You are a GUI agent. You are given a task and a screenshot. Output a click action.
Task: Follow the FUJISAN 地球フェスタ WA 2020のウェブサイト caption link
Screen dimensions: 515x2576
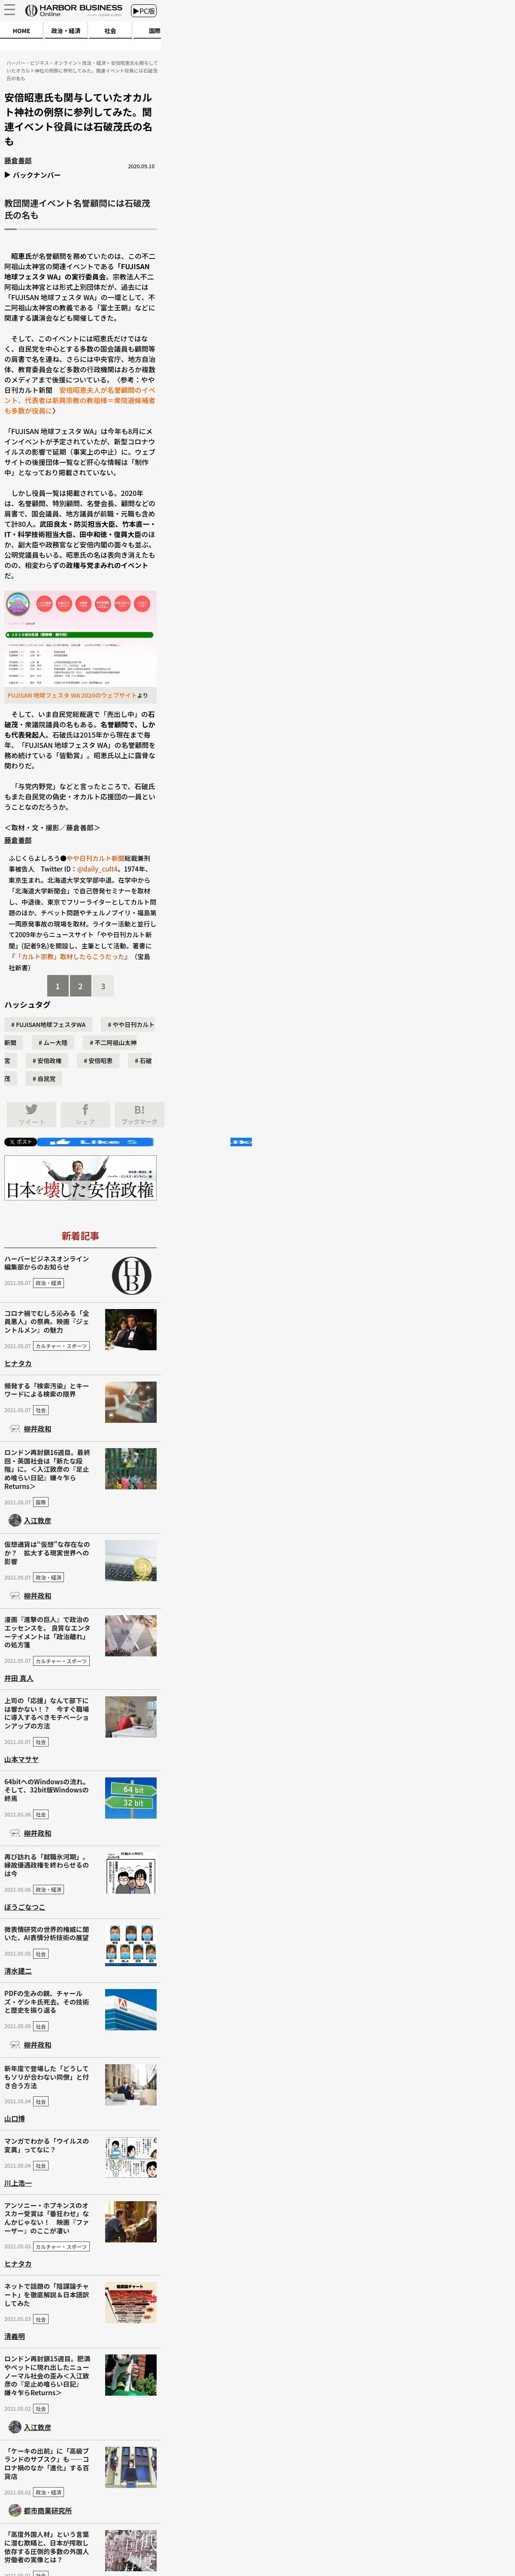[72, 695]
